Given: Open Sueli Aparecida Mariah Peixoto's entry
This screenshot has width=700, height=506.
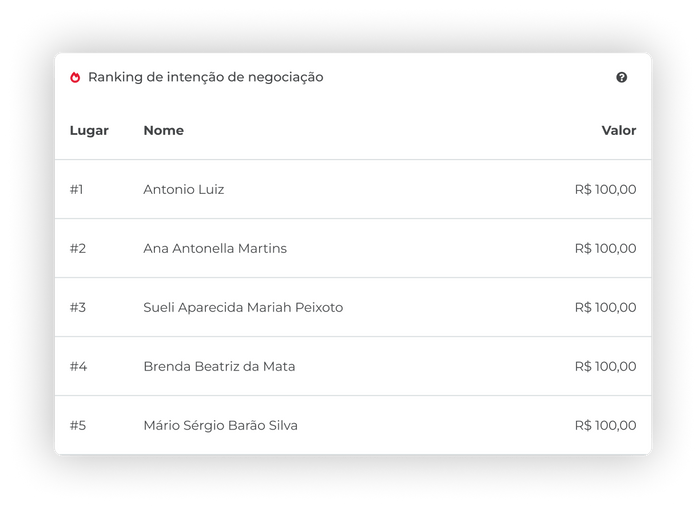Looking at the screenshot, I should (x=243, y=307).
